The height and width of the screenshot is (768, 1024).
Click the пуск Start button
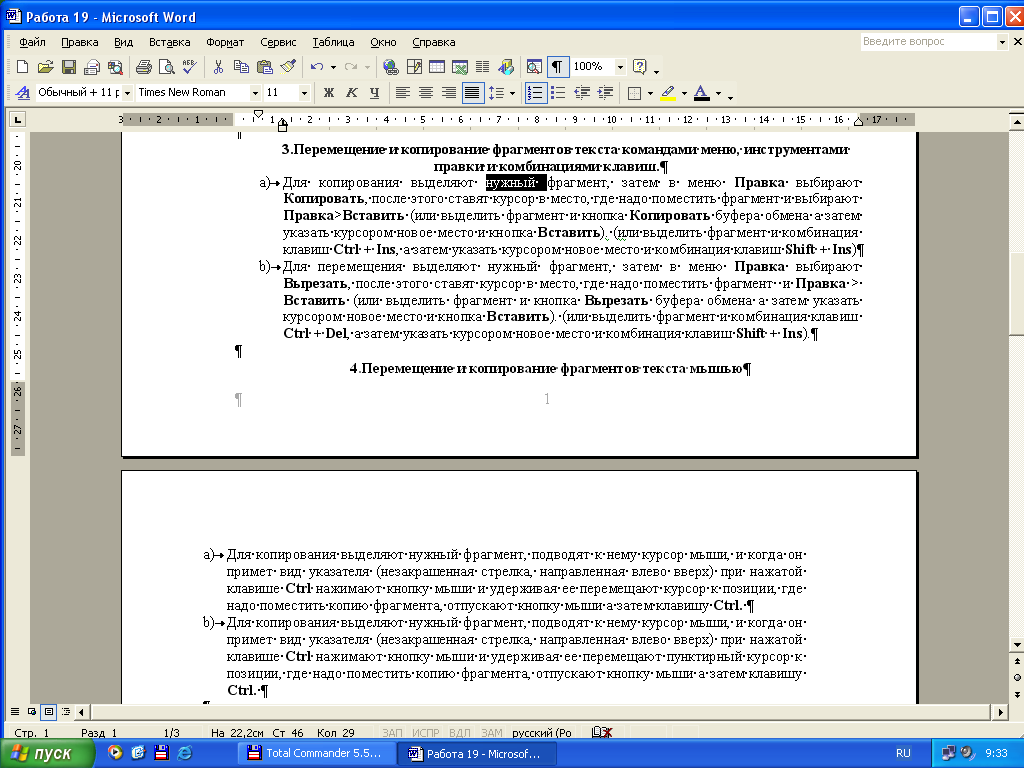[x=47, y=753]
